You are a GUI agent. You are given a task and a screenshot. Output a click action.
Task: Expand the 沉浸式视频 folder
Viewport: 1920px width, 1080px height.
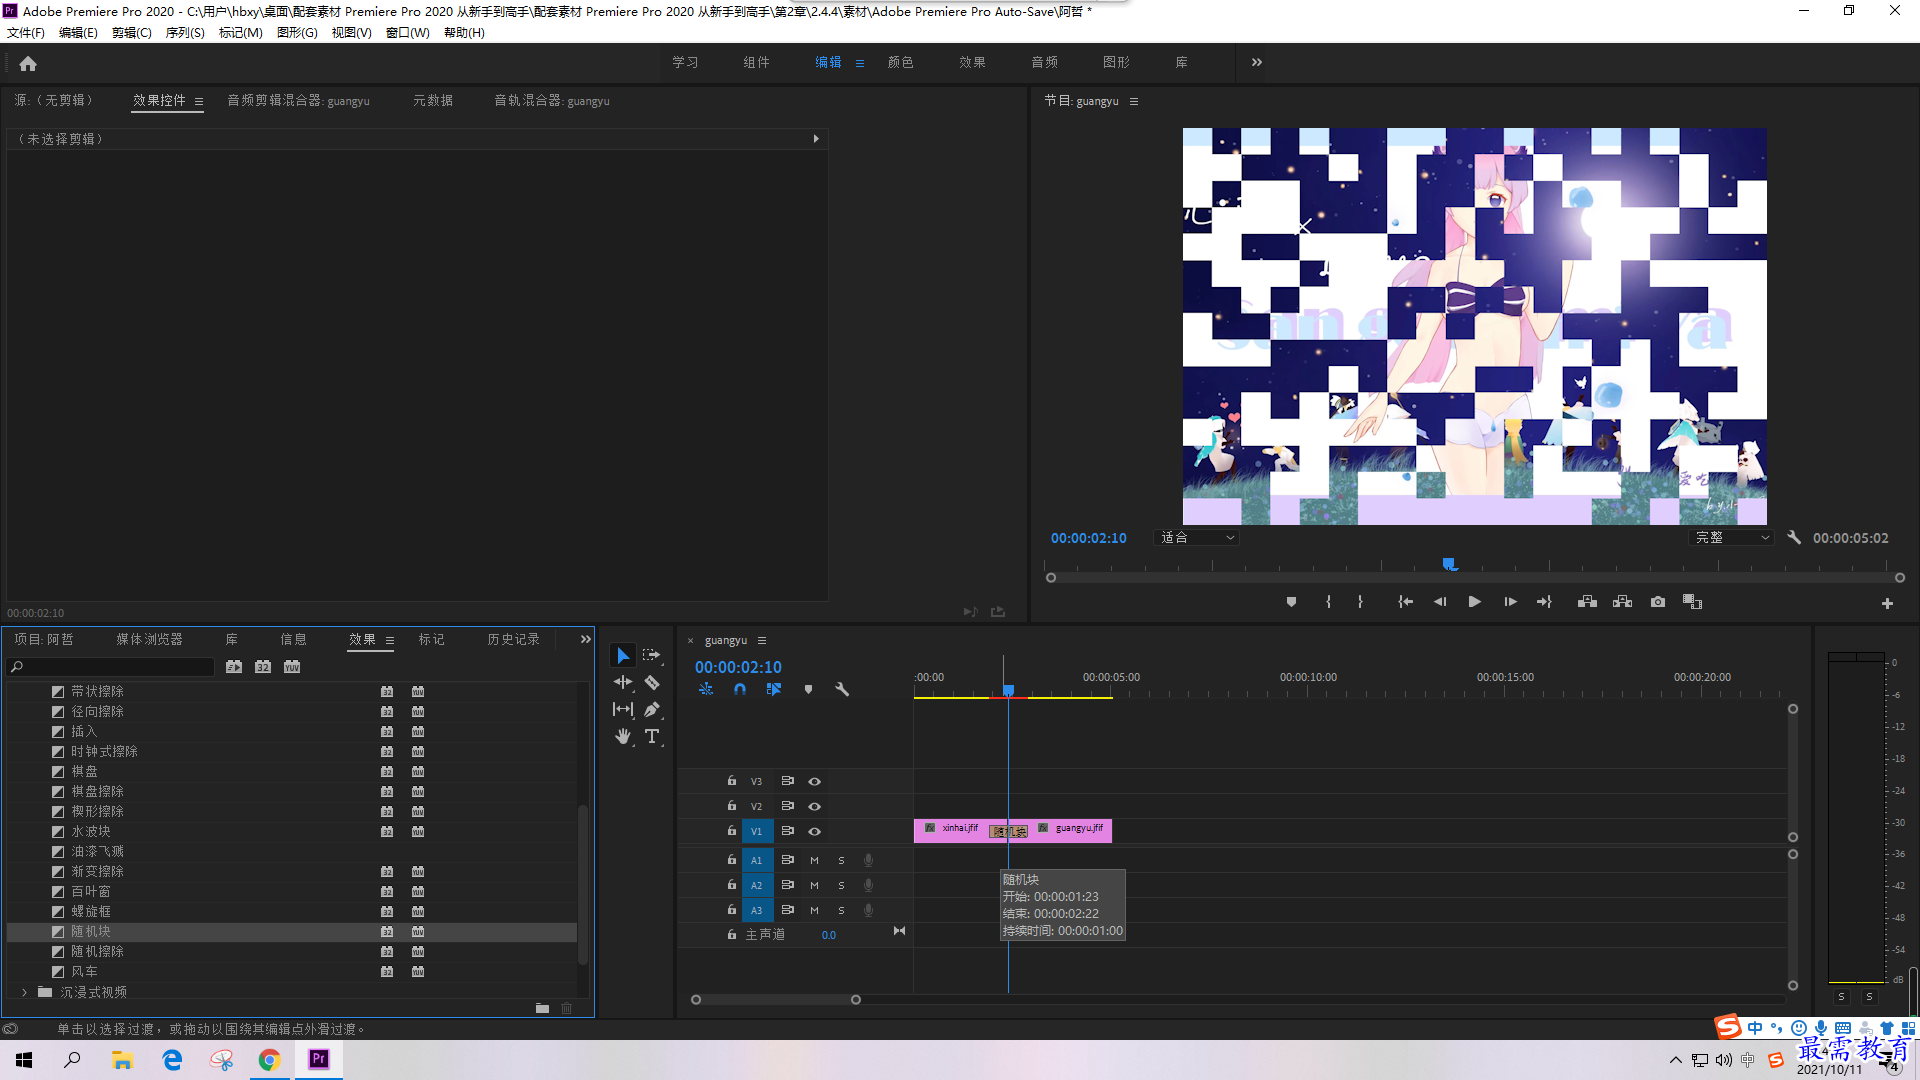coord(25,992)
